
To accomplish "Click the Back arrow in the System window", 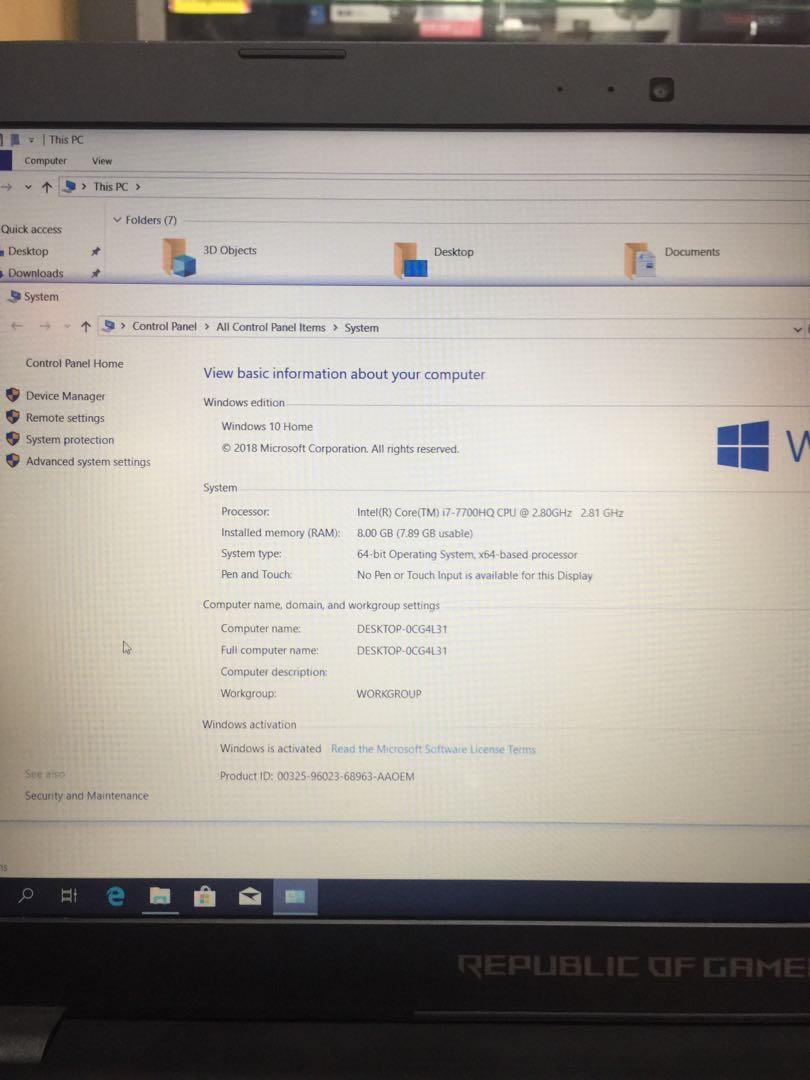I will (17, 326).
